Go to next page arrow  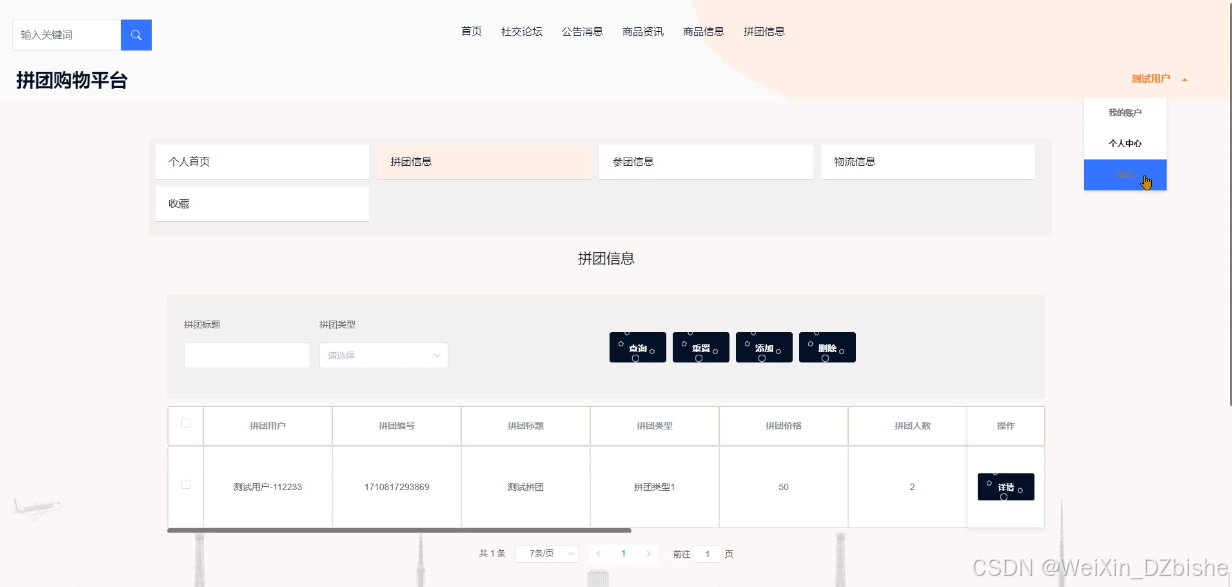[x=649, y=553]
